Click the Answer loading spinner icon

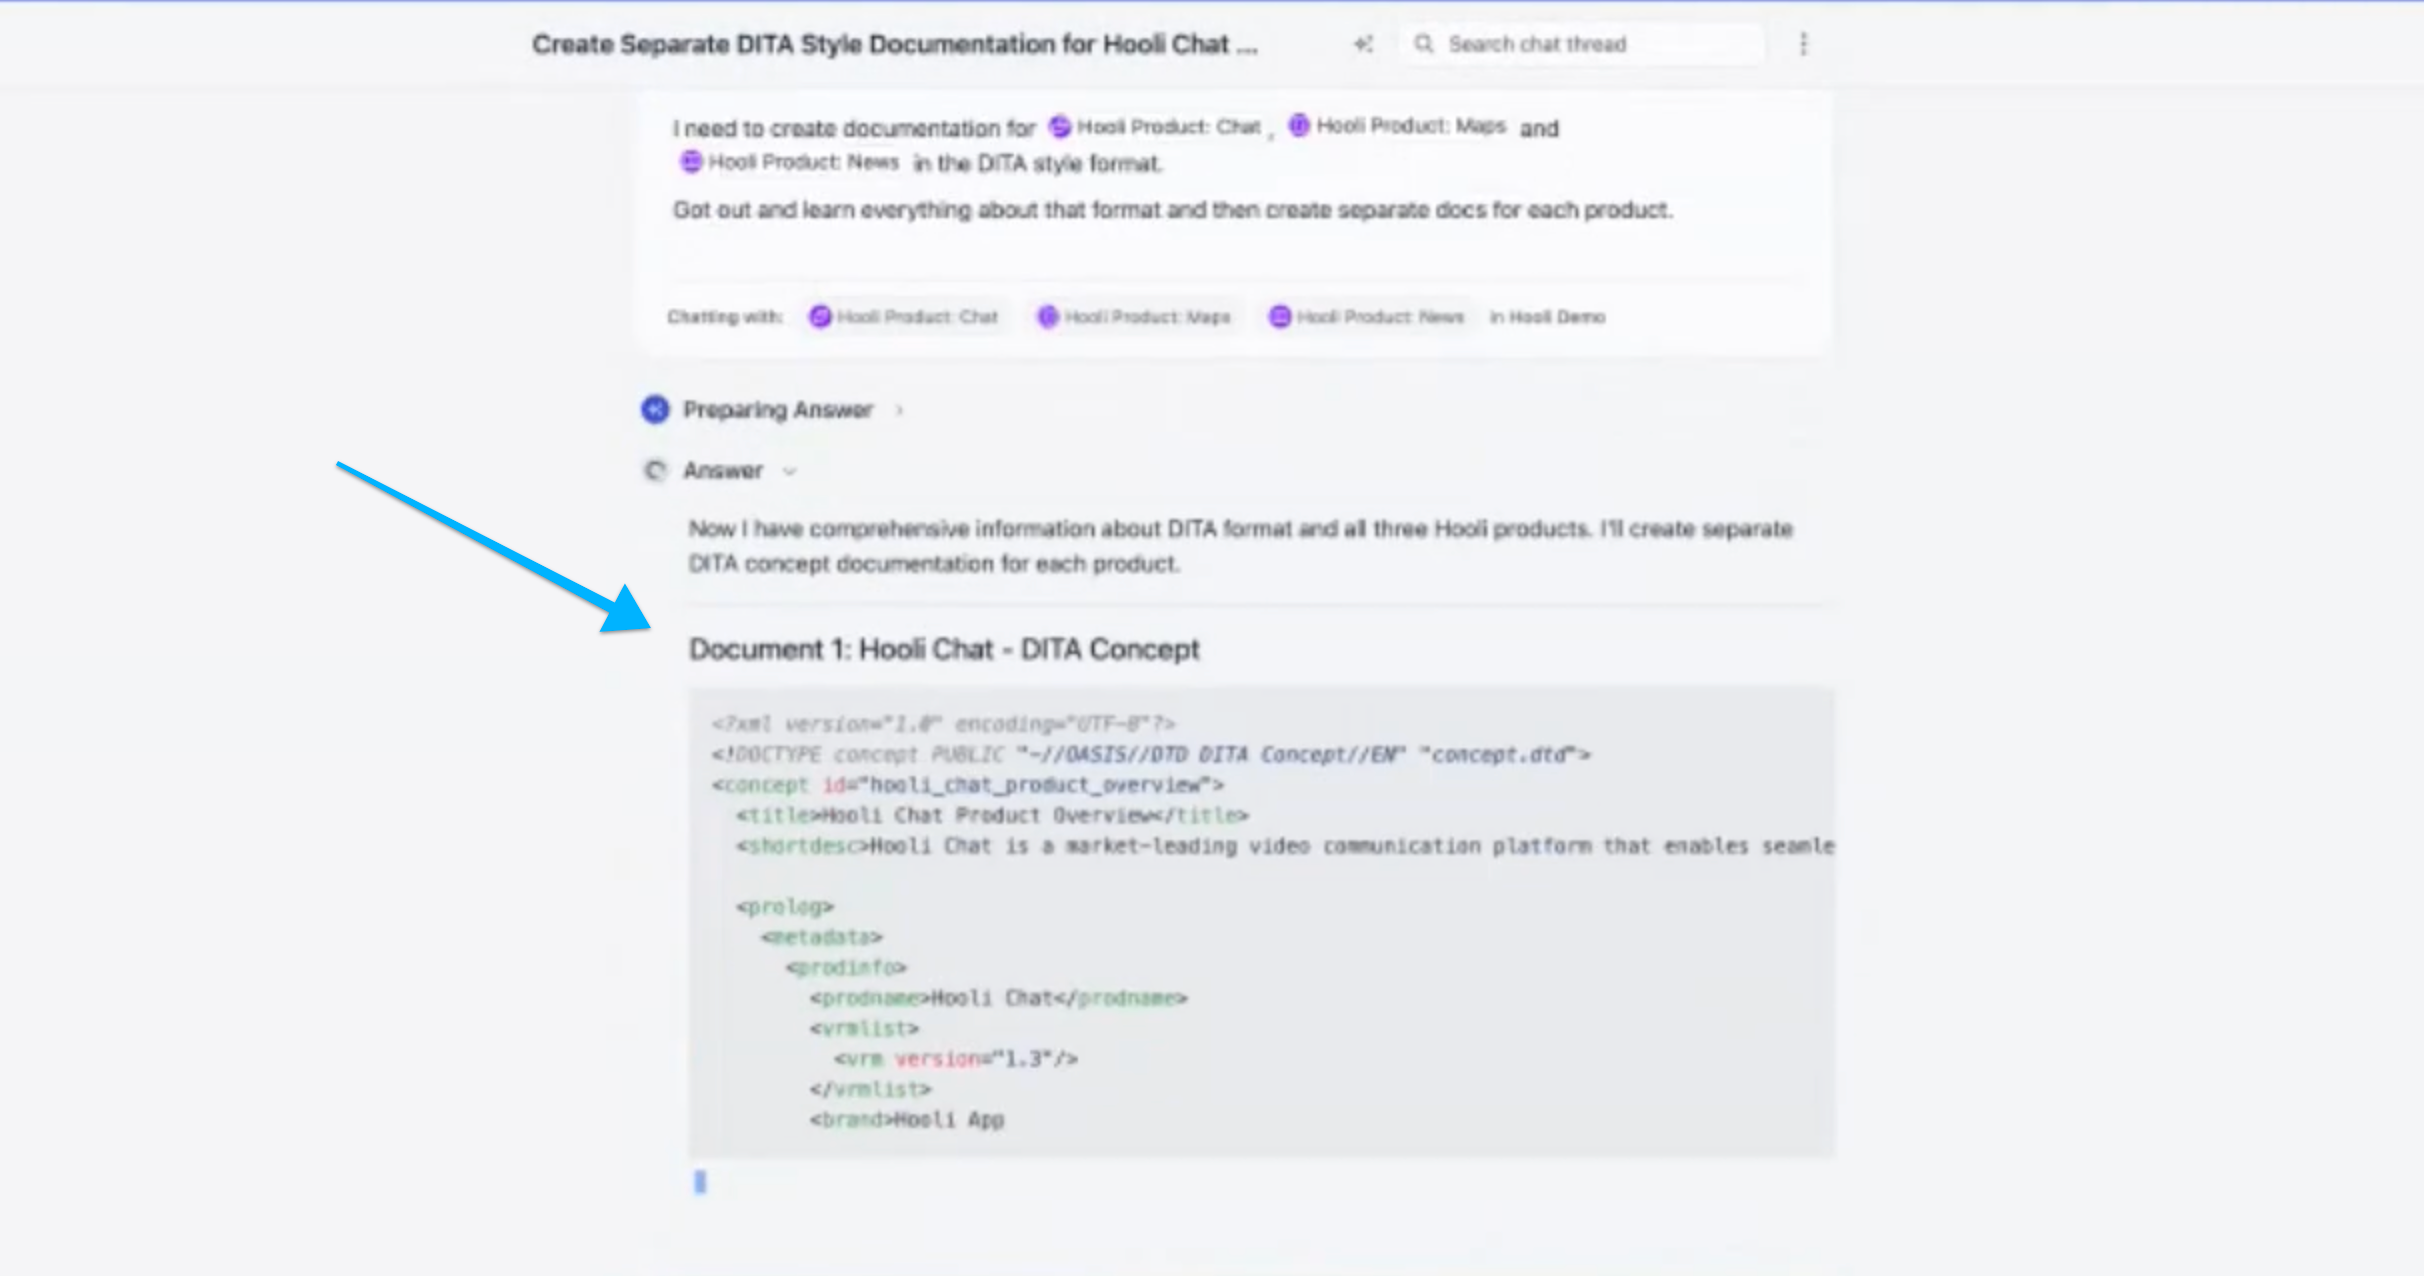pos(655,471)
